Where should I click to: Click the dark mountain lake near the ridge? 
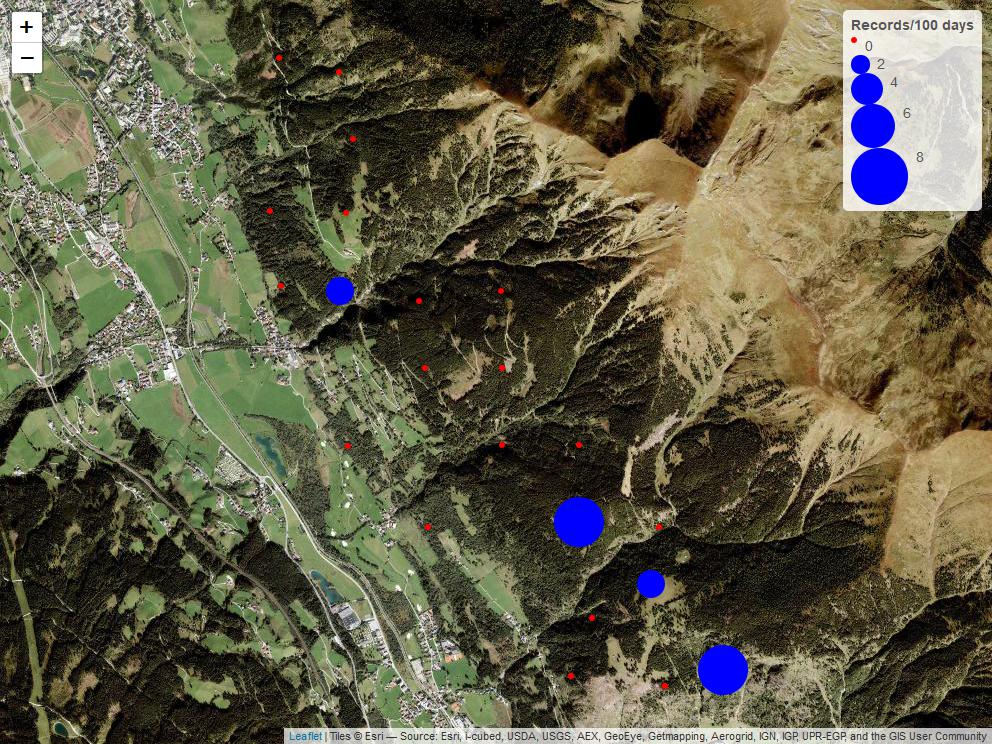(642, 117)
